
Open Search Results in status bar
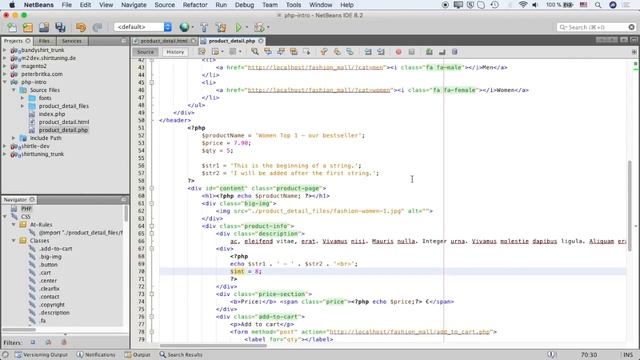pyautogui.click(x=181, y=355)
